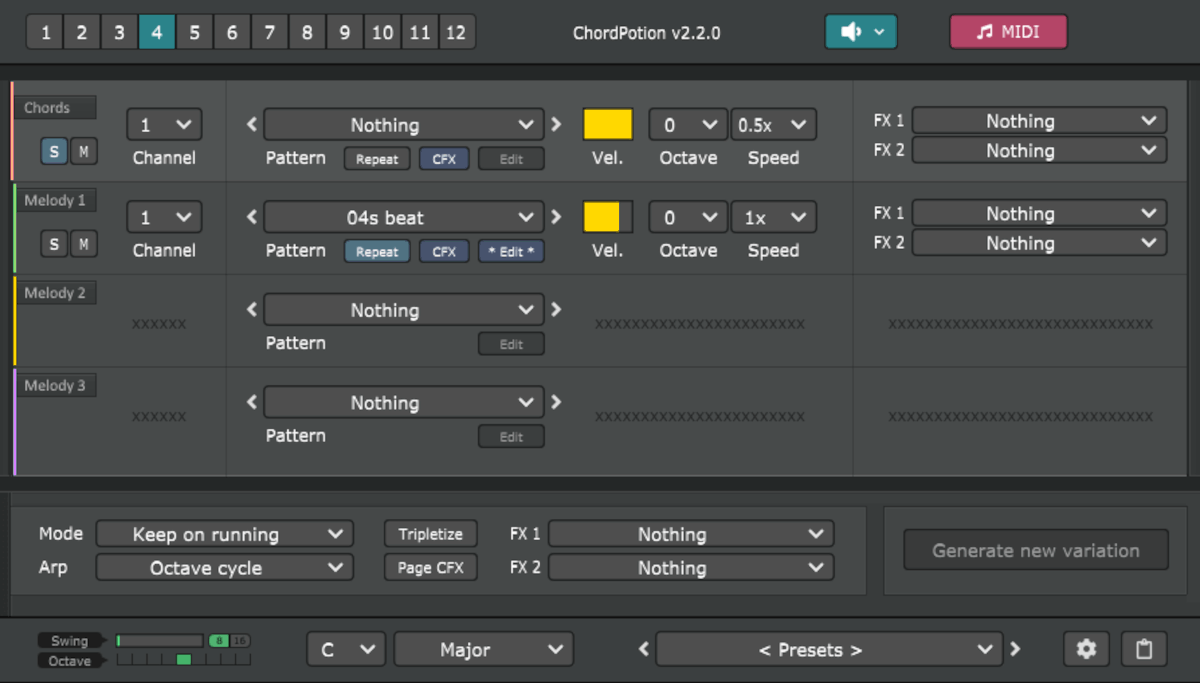The image size is (1200, 683).
Task: Switch to page 2
Action: coord(82,32)
